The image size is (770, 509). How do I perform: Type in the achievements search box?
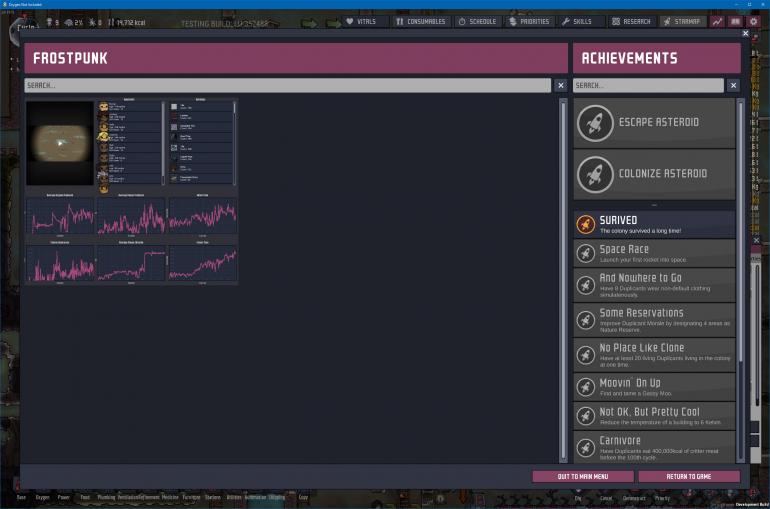tap(648, 86)
